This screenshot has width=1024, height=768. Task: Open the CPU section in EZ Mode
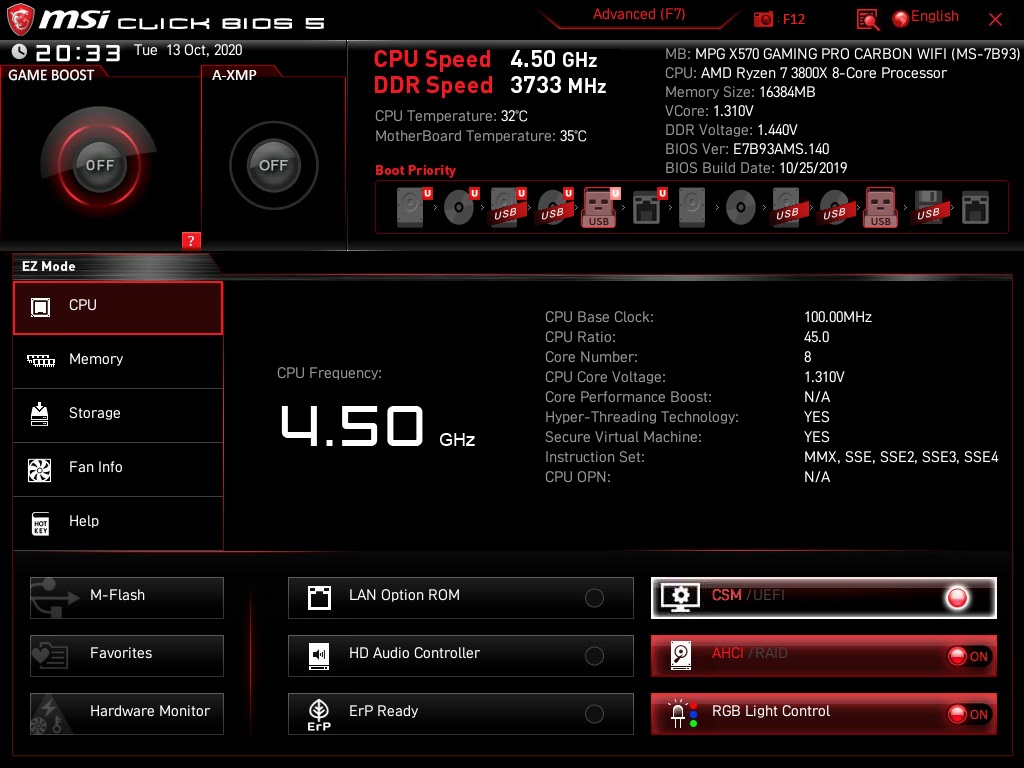(x=118, y=308)
